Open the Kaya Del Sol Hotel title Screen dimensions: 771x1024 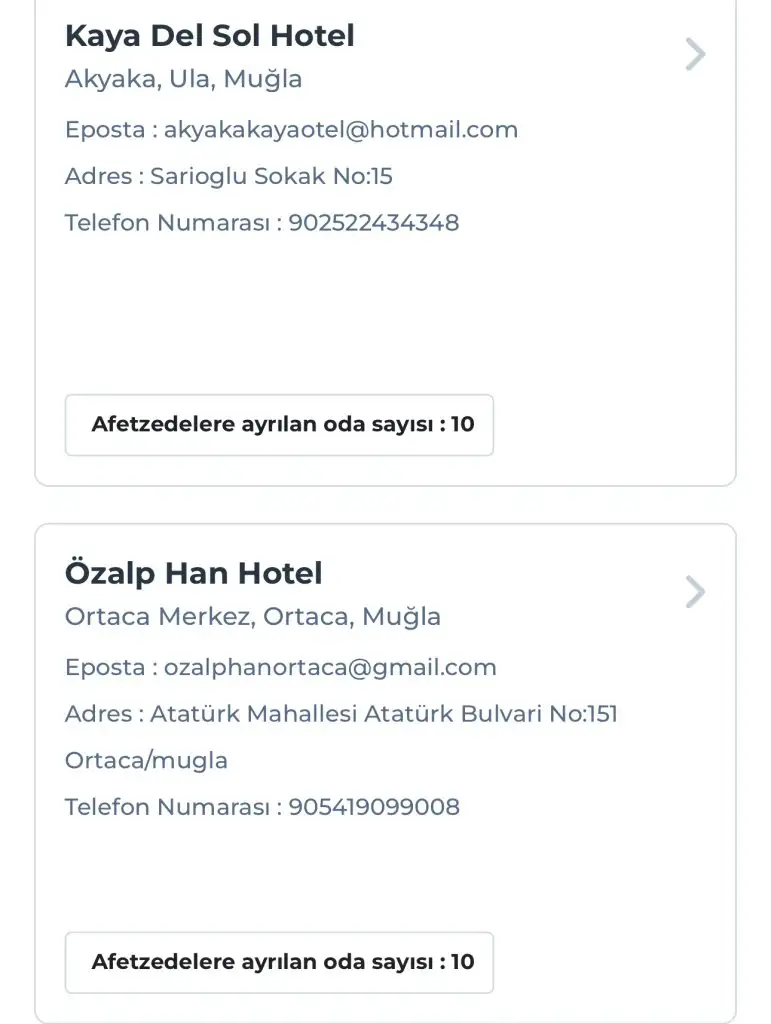click(x=209, y=36)
